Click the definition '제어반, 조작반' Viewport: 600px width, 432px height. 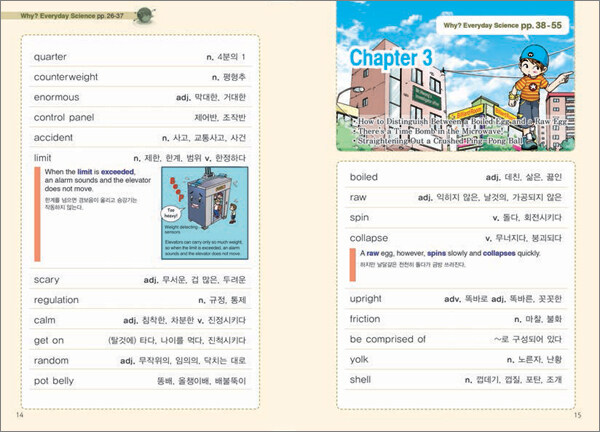coord(220,117)
